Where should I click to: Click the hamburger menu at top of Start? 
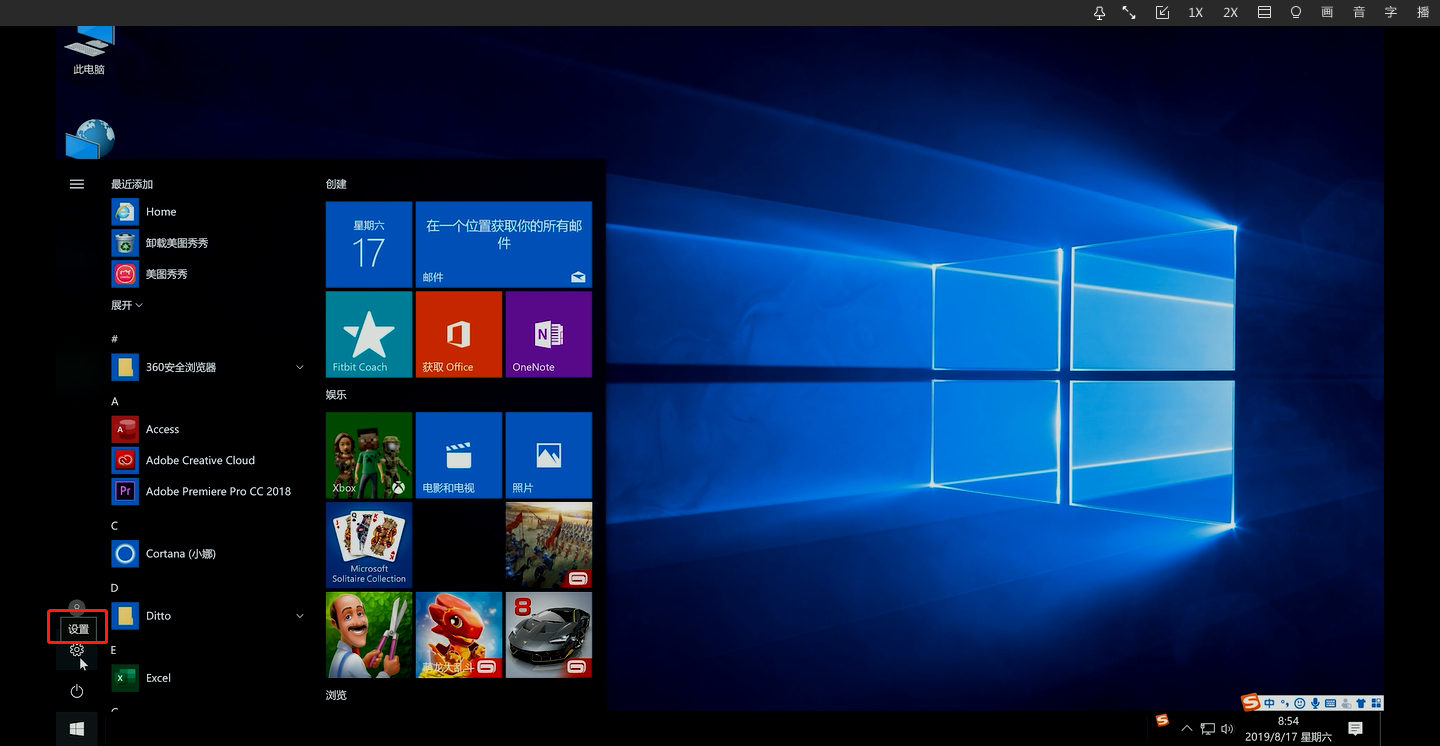[77, 184]
